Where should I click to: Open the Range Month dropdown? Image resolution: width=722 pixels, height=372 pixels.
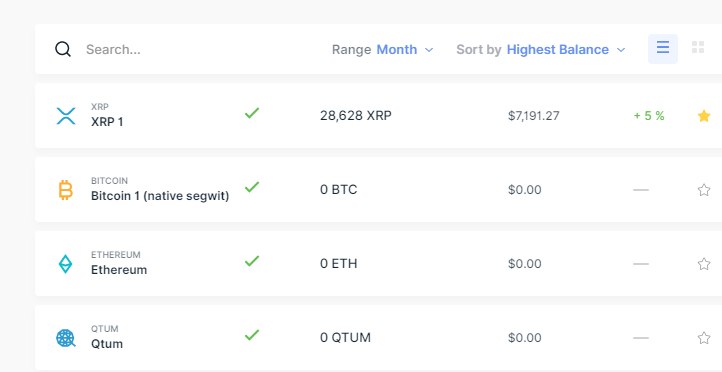[x=383, y=49]
